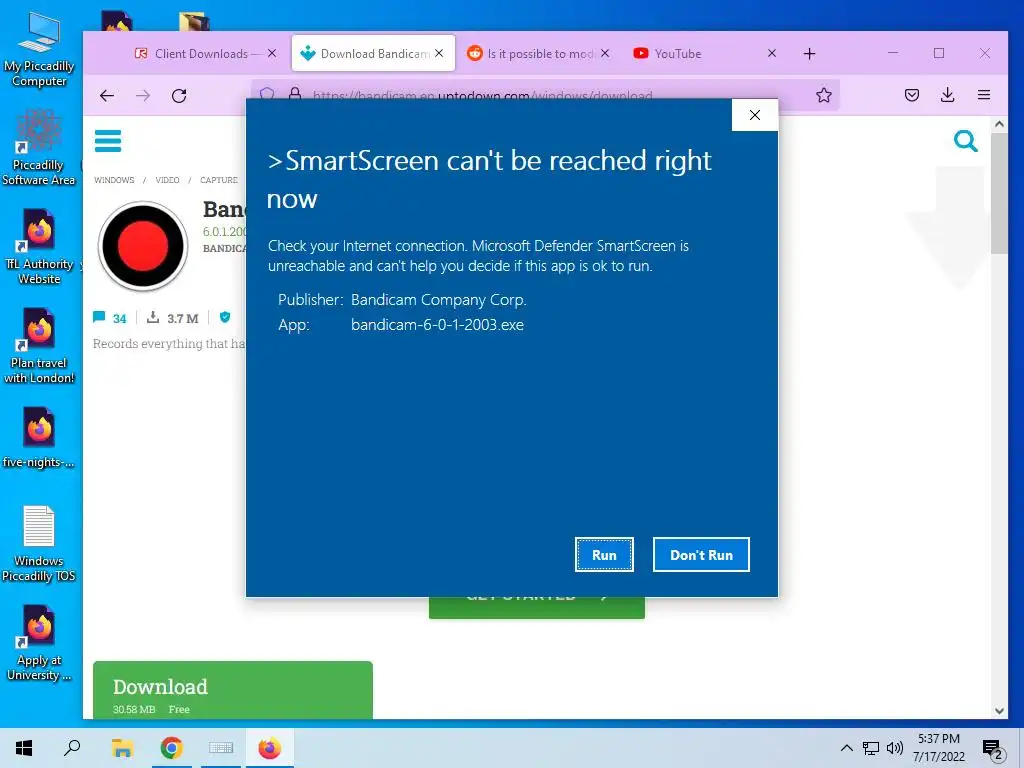This screenshot has height=768, width=1024.
Task: Click Don't Run in the SmartScreen dialog
Action: (701, 554)
